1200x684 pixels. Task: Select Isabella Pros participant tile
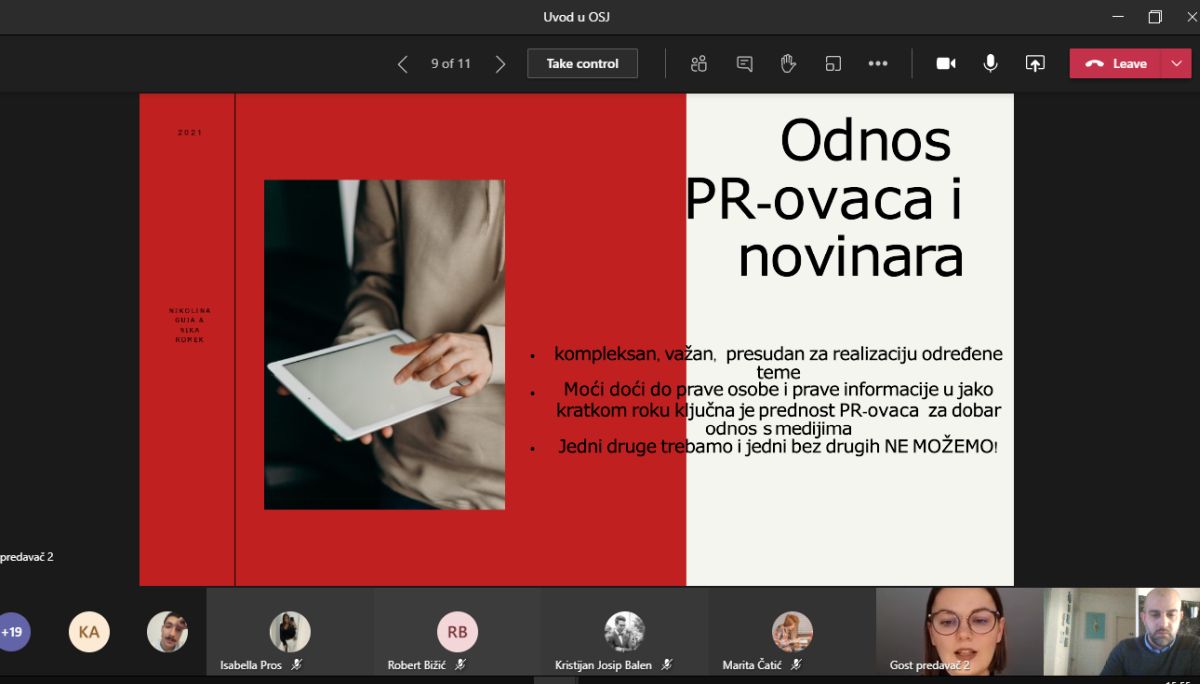pyautogui.click(x=290, y=633)
